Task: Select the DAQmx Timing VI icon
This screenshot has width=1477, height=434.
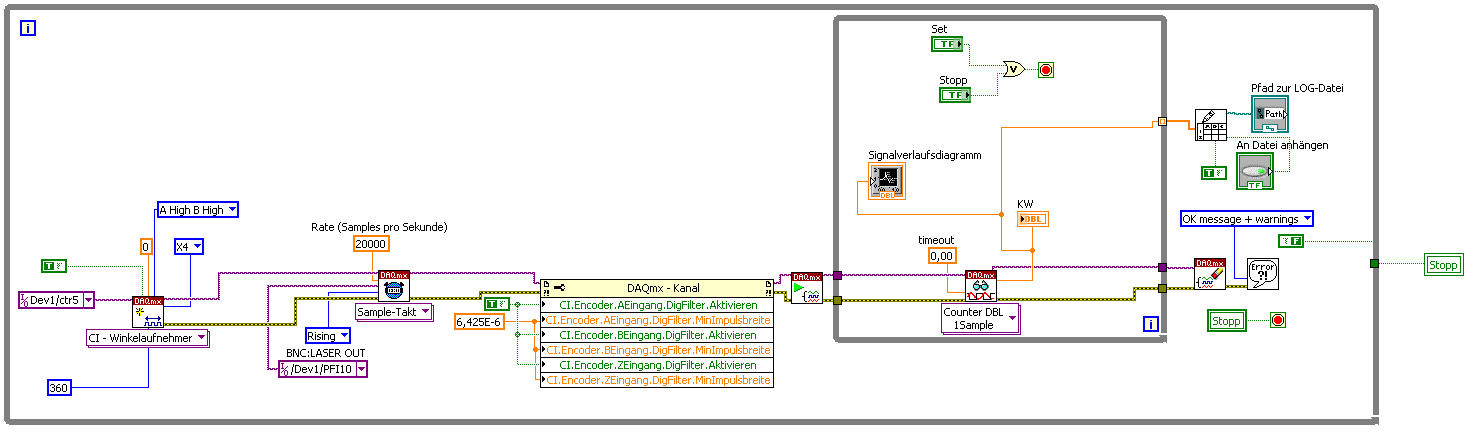Action: pyautogui.click(x=393, y=286)
